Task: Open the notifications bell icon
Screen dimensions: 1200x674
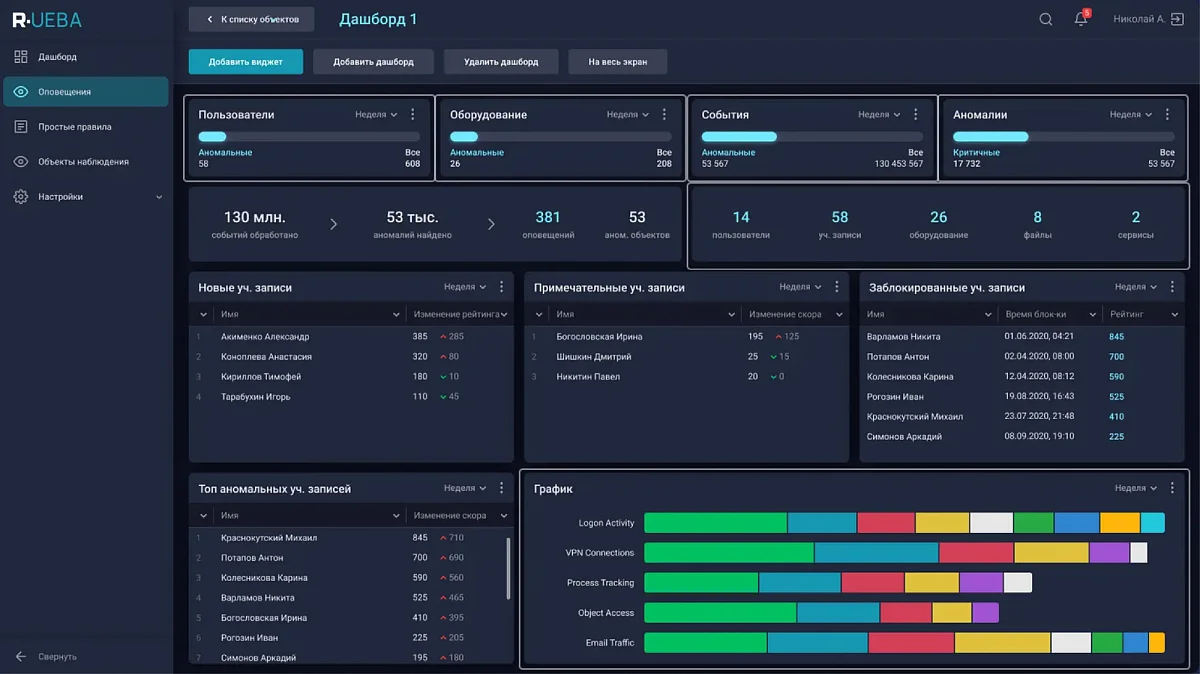Action: (x=1081, y=19)
